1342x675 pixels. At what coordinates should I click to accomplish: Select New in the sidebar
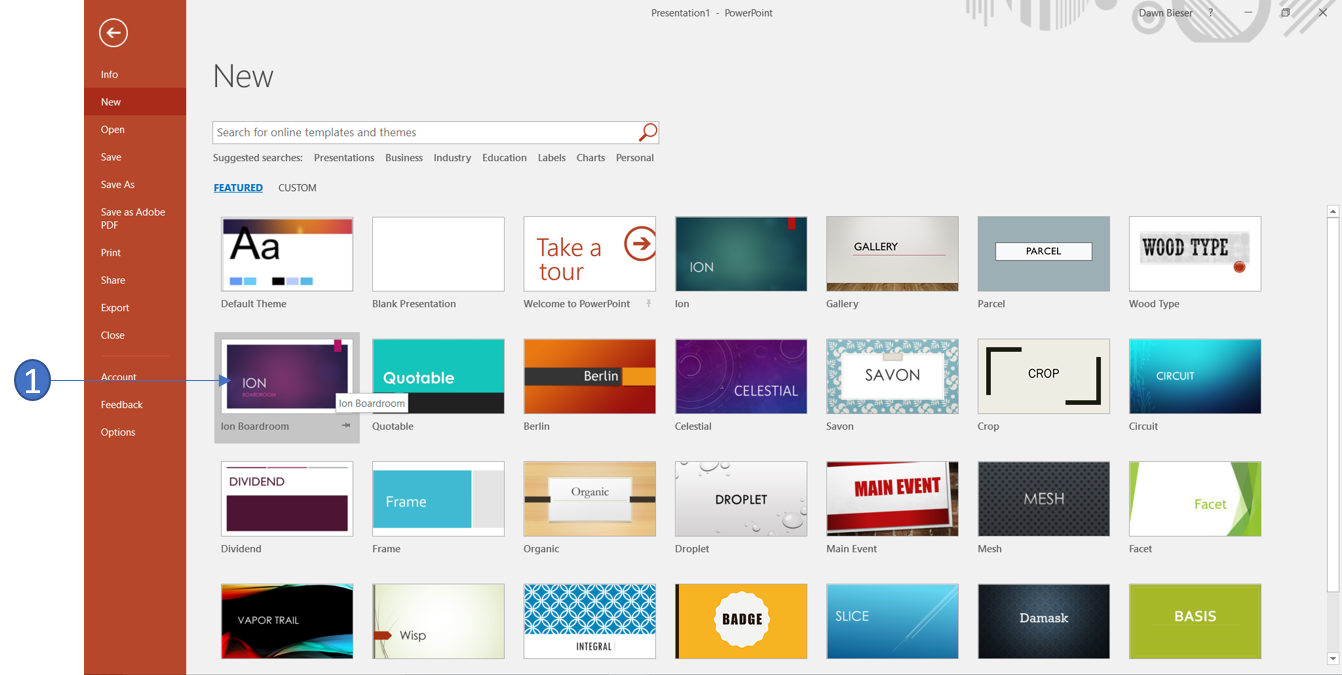[x=135, y=102]
